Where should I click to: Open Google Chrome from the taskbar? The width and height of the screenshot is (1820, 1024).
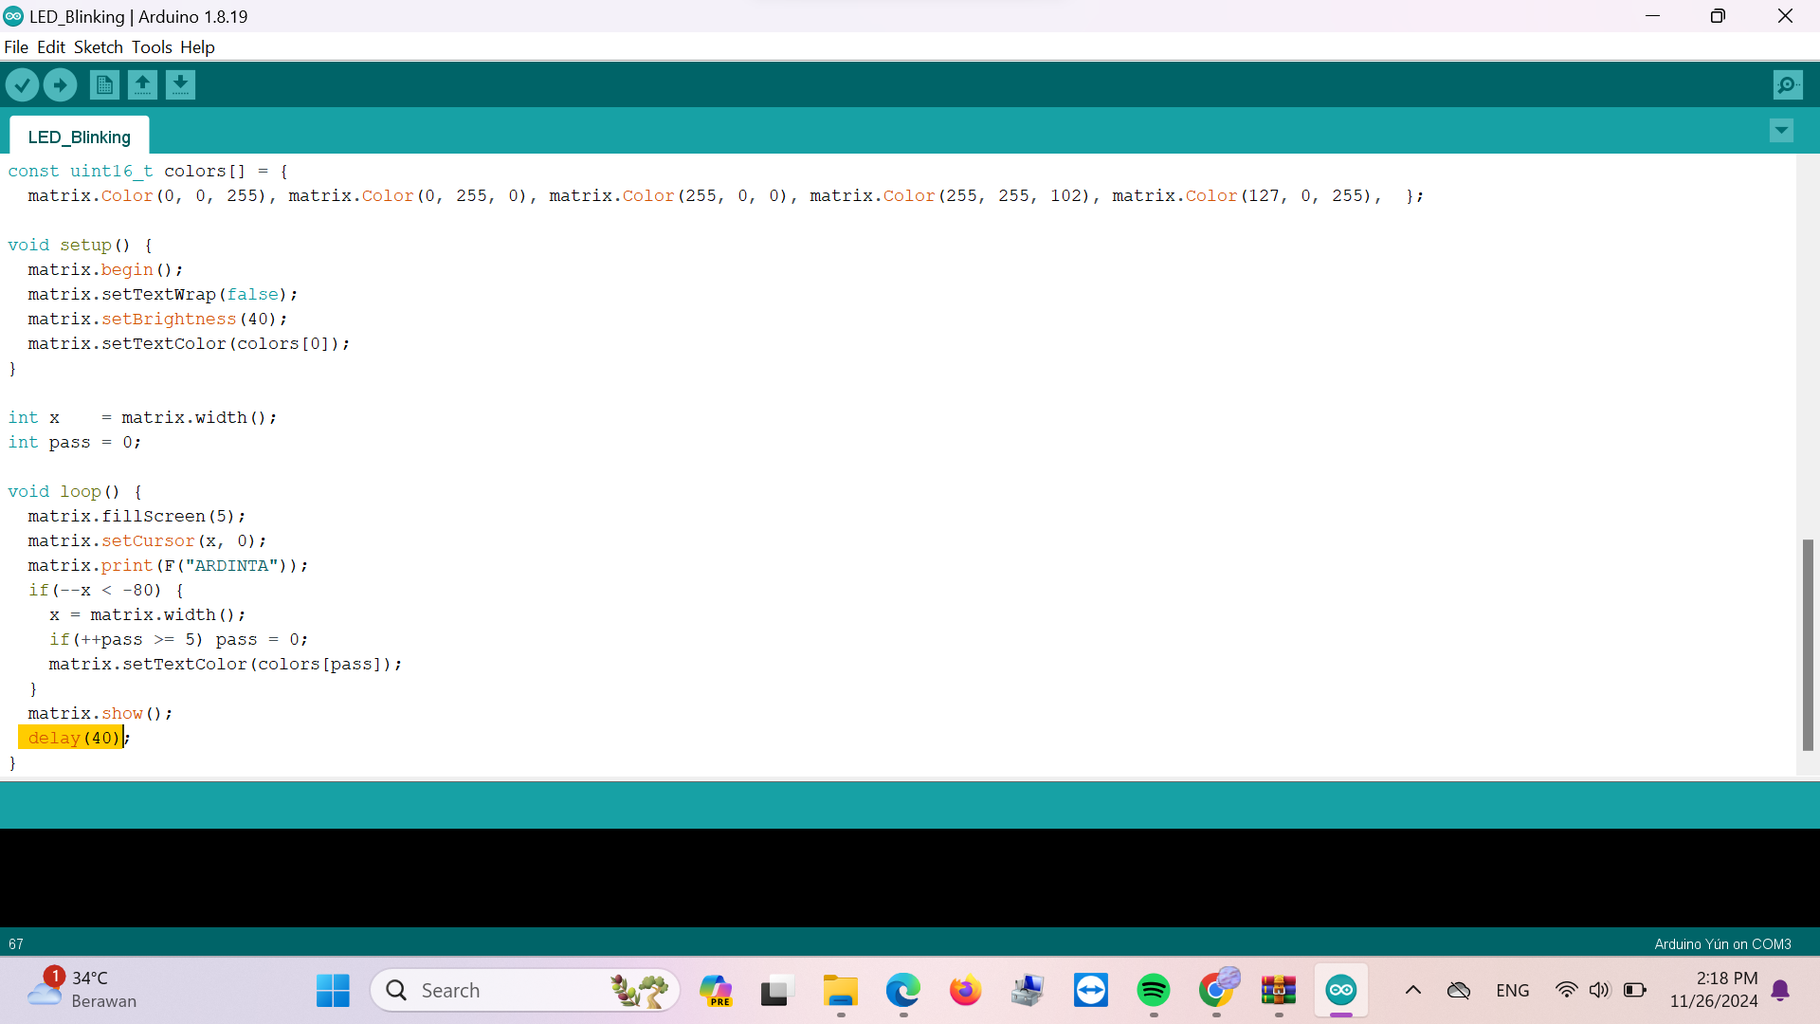click(1216, 990)
